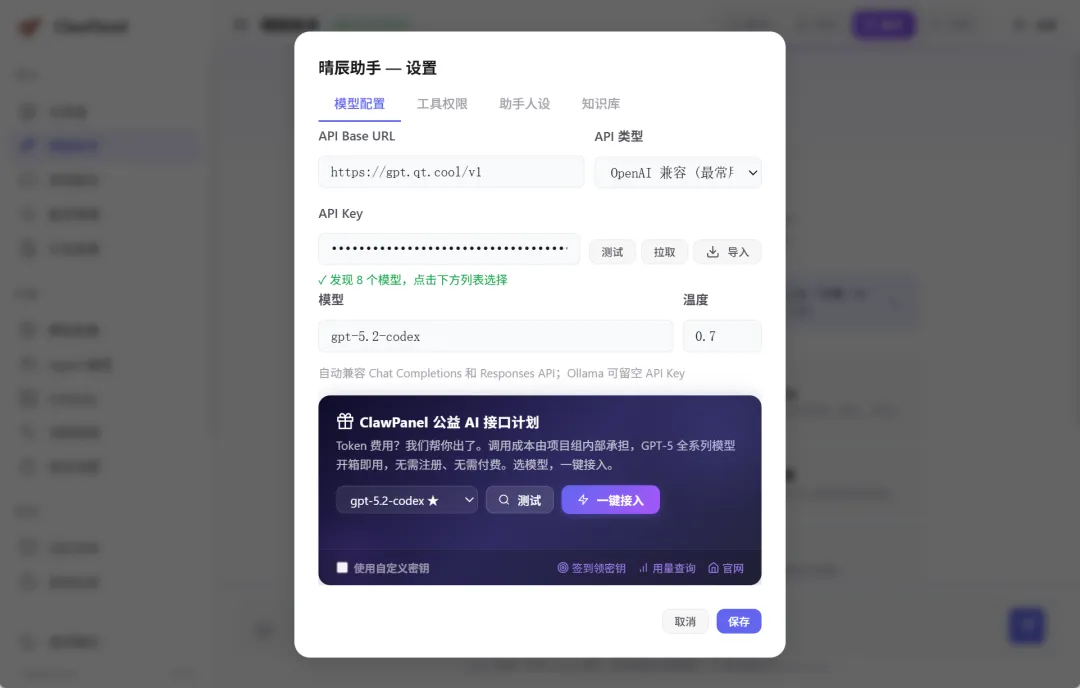Click the magnifier icon on the banner 测试 button

pos(504,499)
